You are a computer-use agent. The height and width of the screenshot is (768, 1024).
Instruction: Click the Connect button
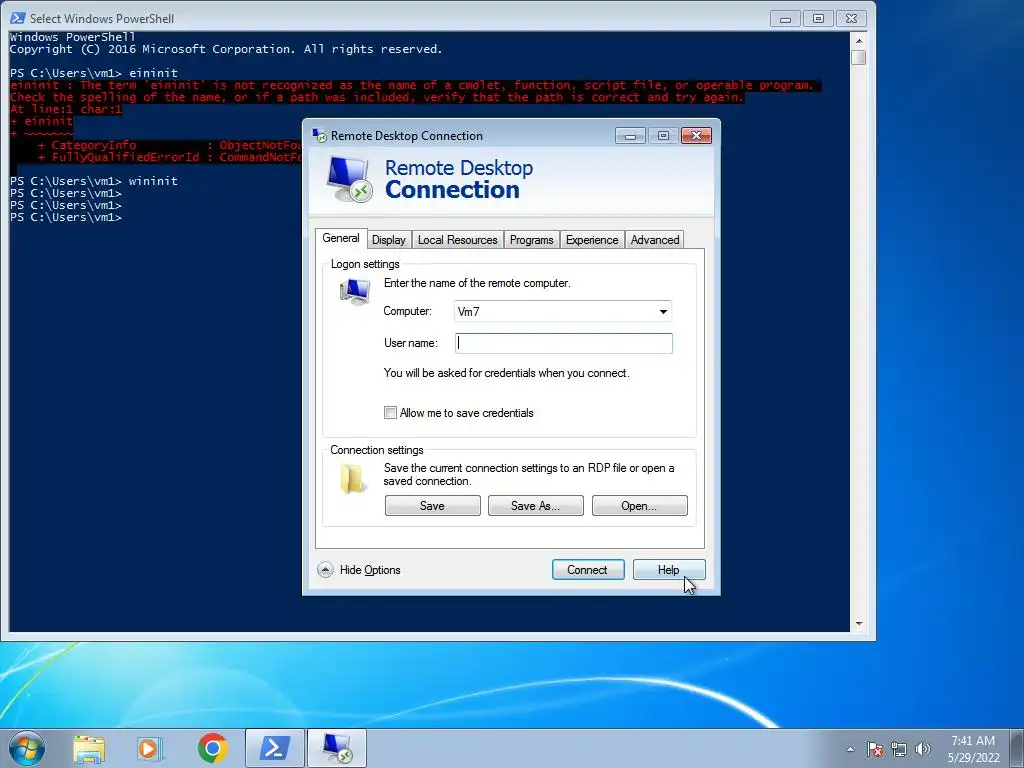point(588,569)
